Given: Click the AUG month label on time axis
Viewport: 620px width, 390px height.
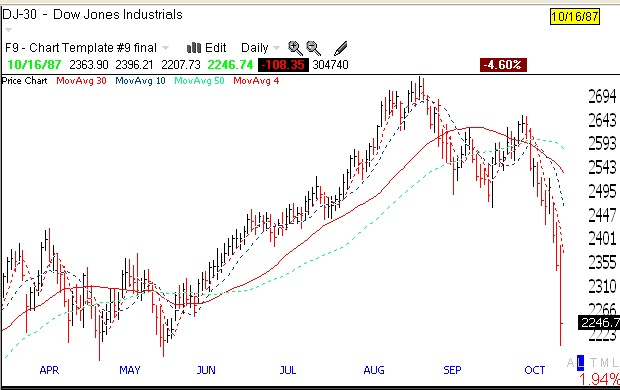Looking at the screenshot, I should click(x=374, y=370).
